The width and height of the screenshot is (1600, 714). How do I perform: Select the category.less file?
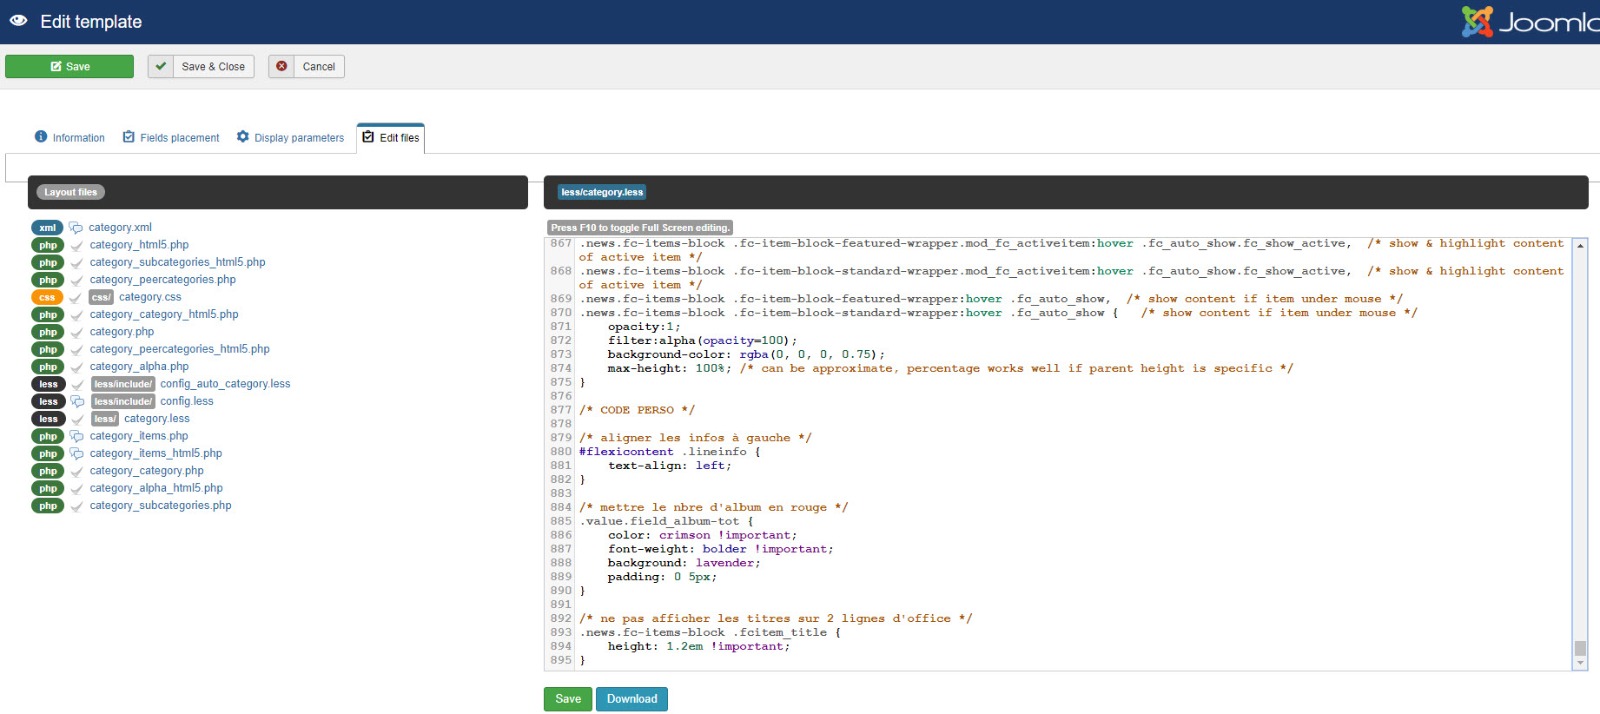(x=157, y=419)
